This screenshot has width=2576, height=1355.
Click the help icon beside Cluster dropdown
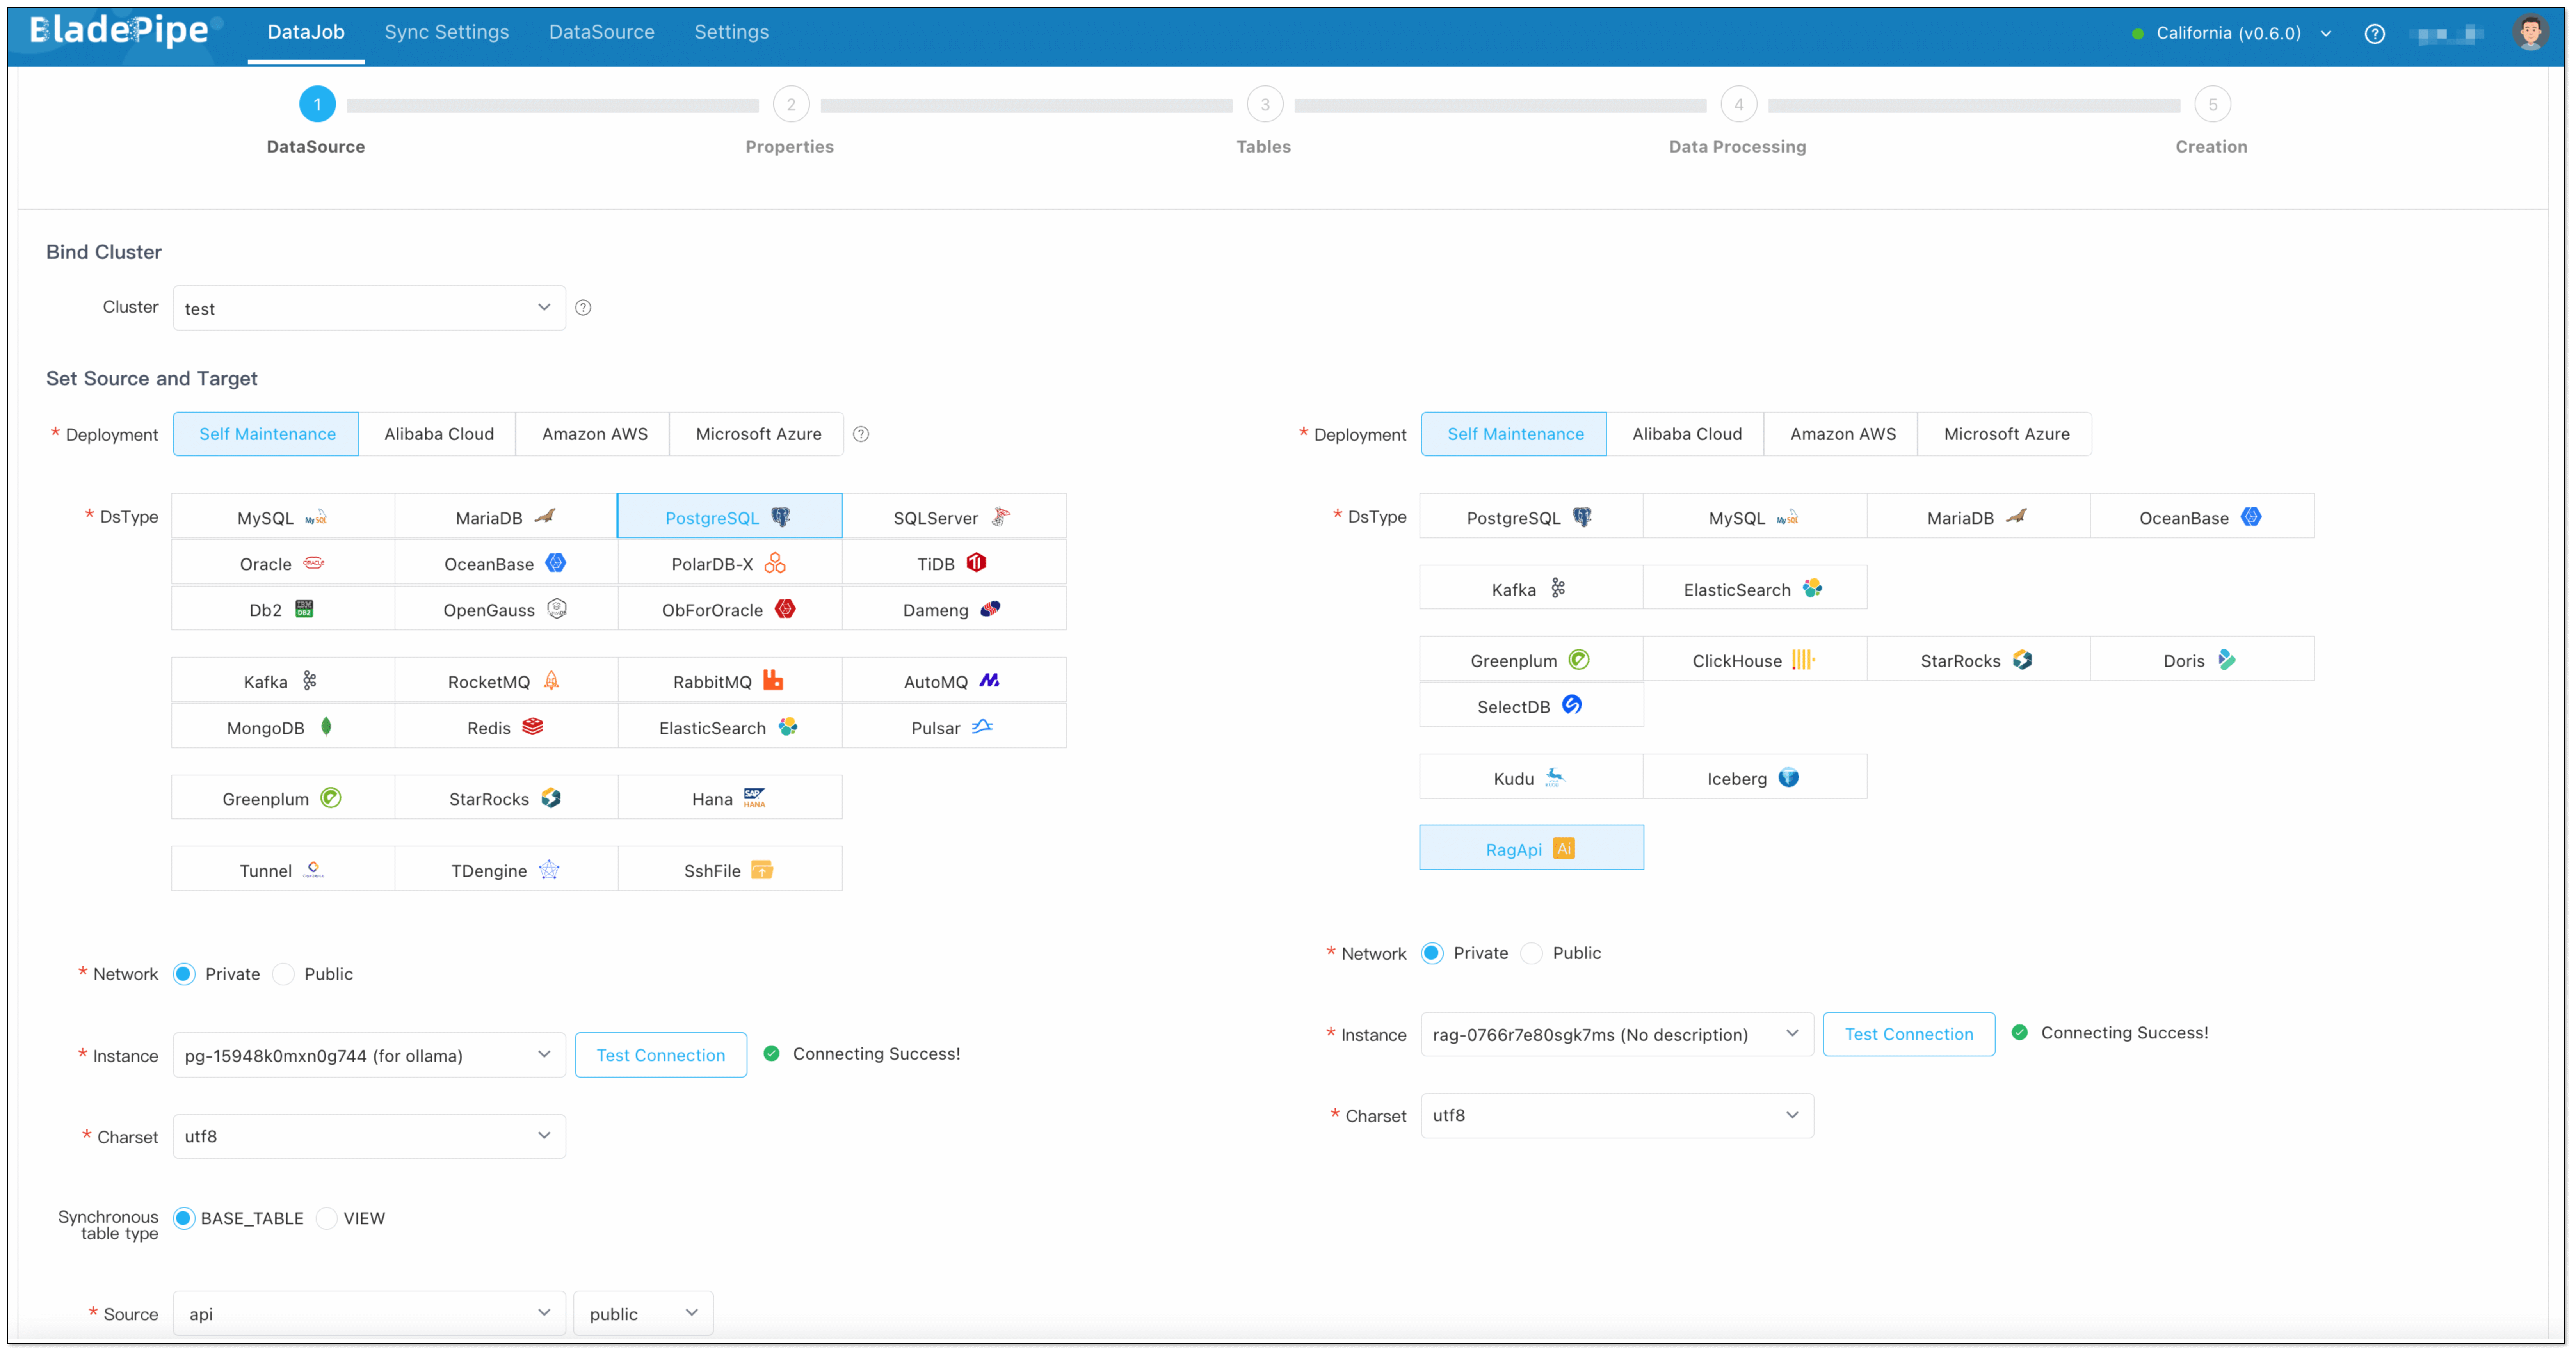click(x=583, y=308)
